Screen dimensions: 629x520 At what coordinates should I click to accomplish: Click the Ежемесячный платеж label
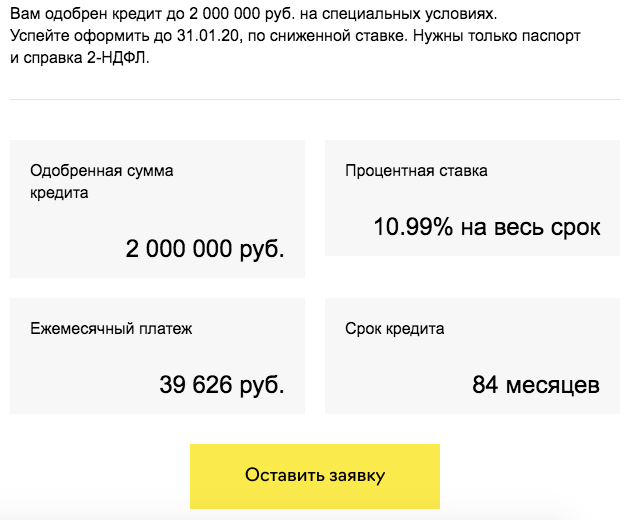tap(111, 328)
